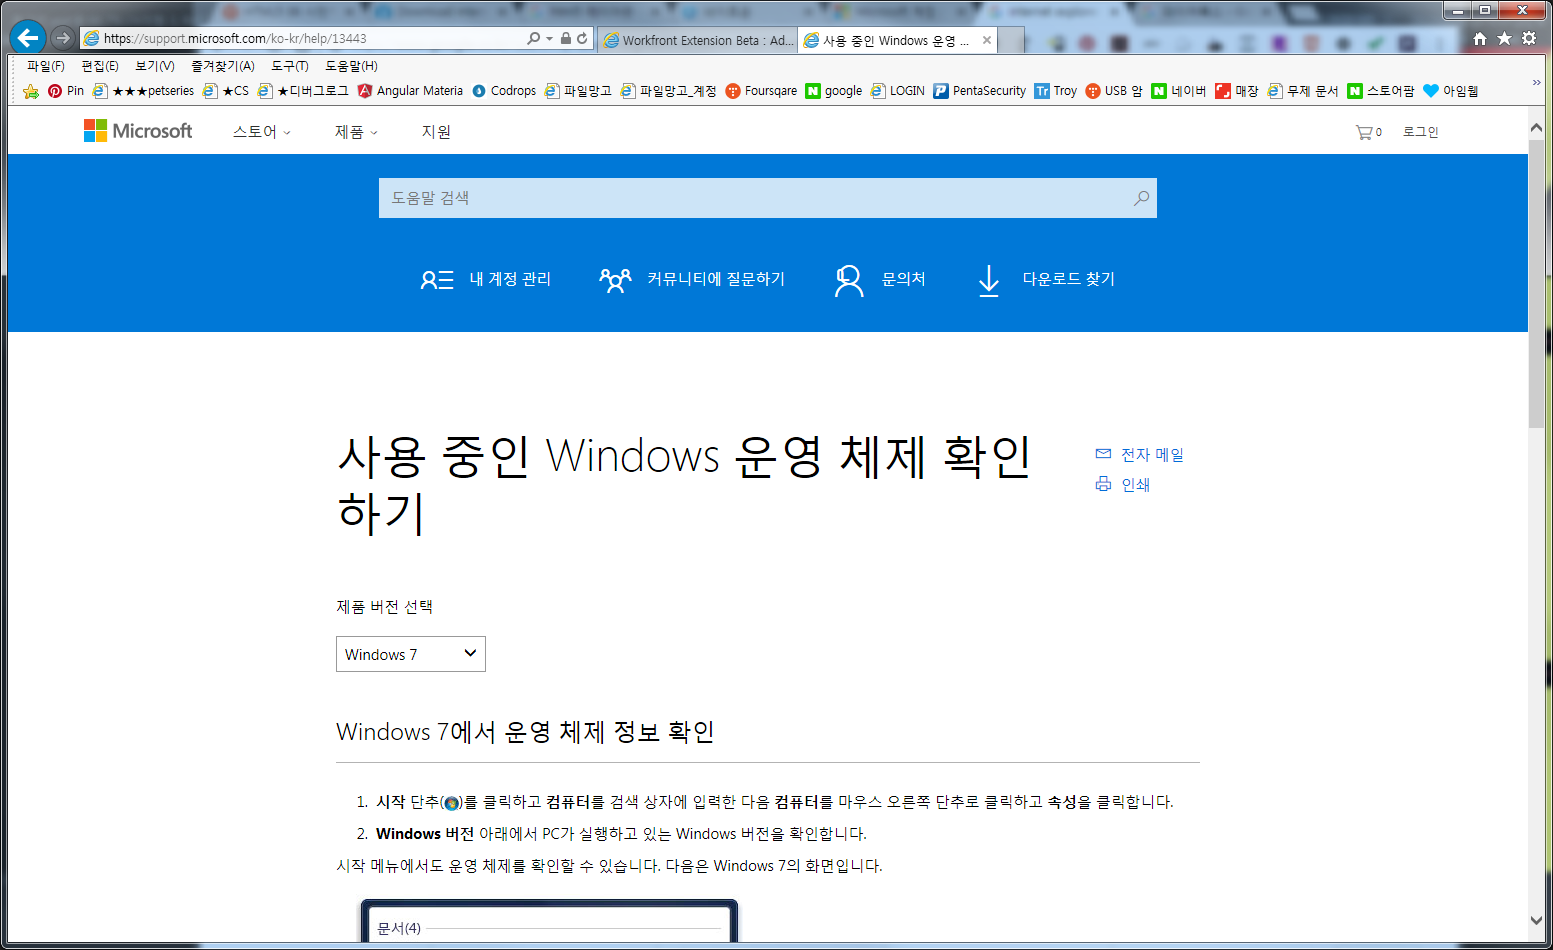
Task: Open the 도움말(H) menu
Action: coord(351,66)
